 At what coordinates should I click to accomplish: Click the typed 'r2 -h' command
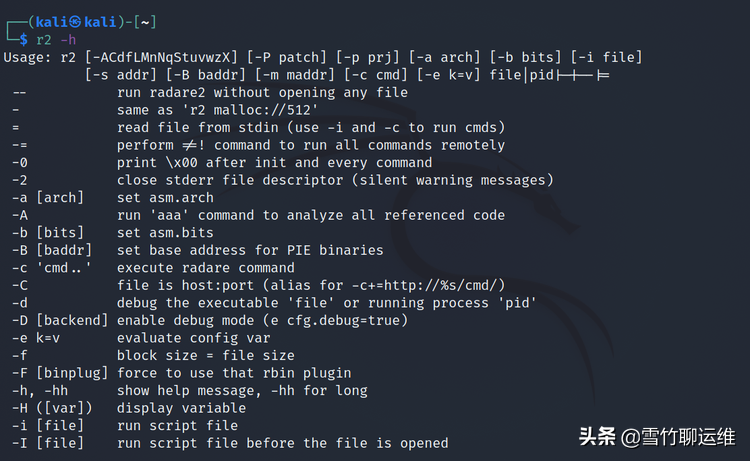coord(54,39)
